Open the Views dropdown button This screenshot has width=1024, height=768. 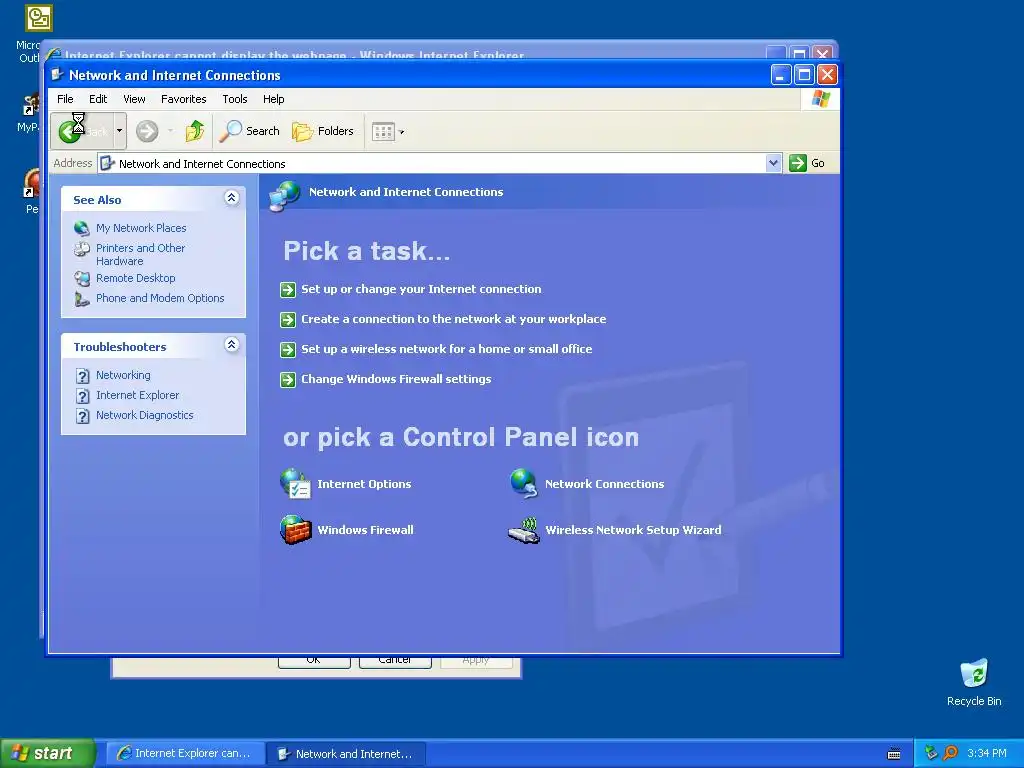pyautogui.click(x=388, y=132)
